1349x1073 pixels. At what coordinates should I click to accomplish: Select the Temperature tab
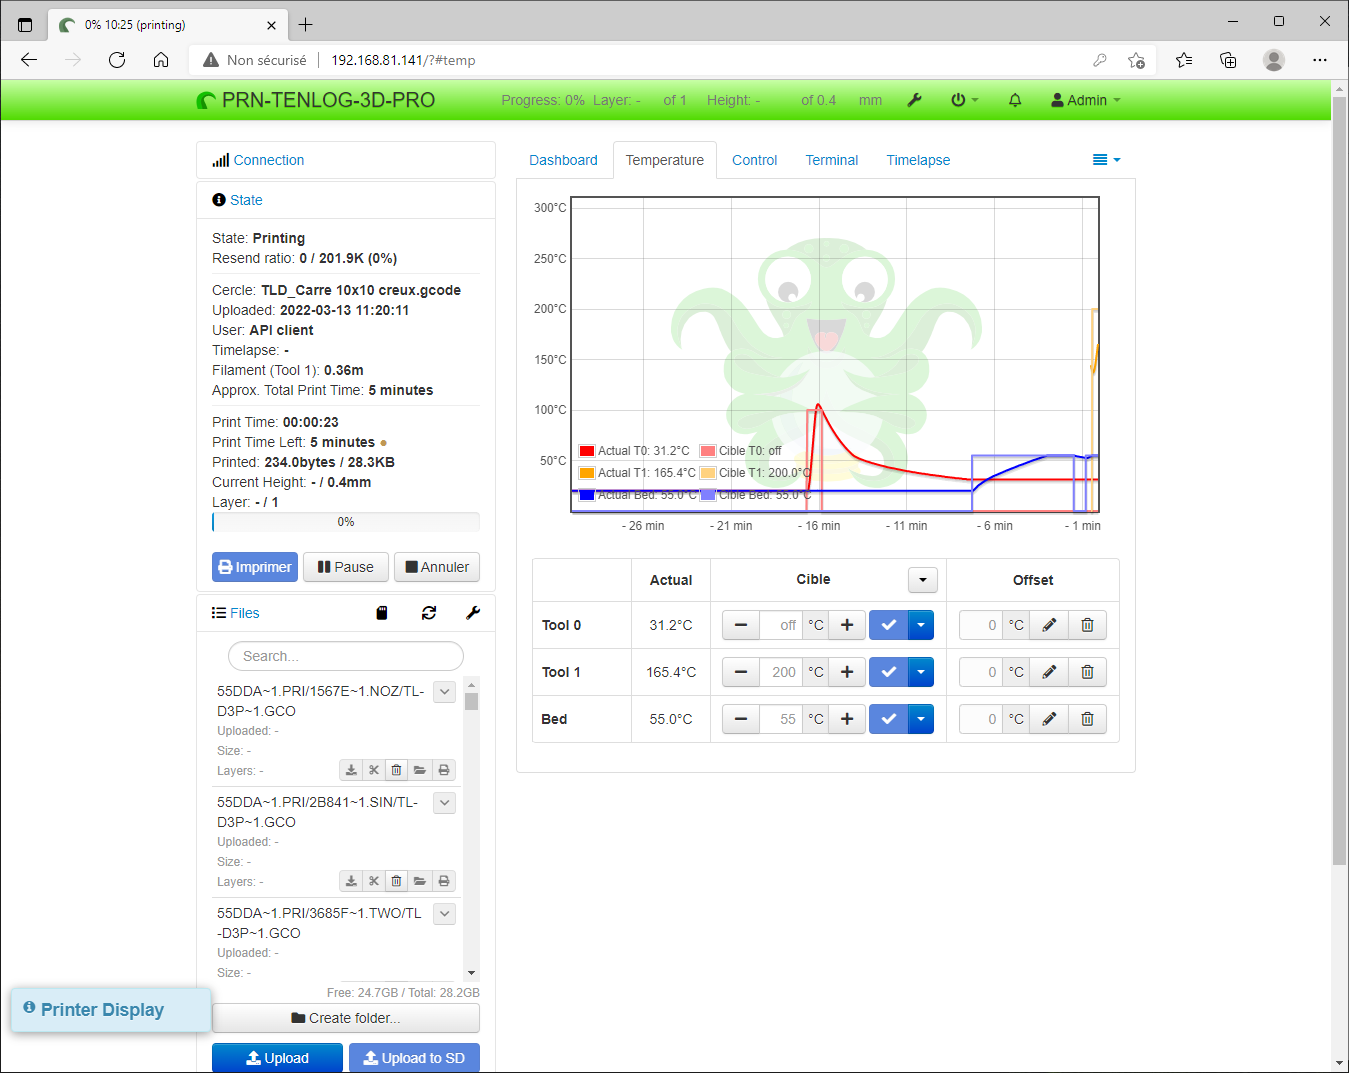pos(665,160)
